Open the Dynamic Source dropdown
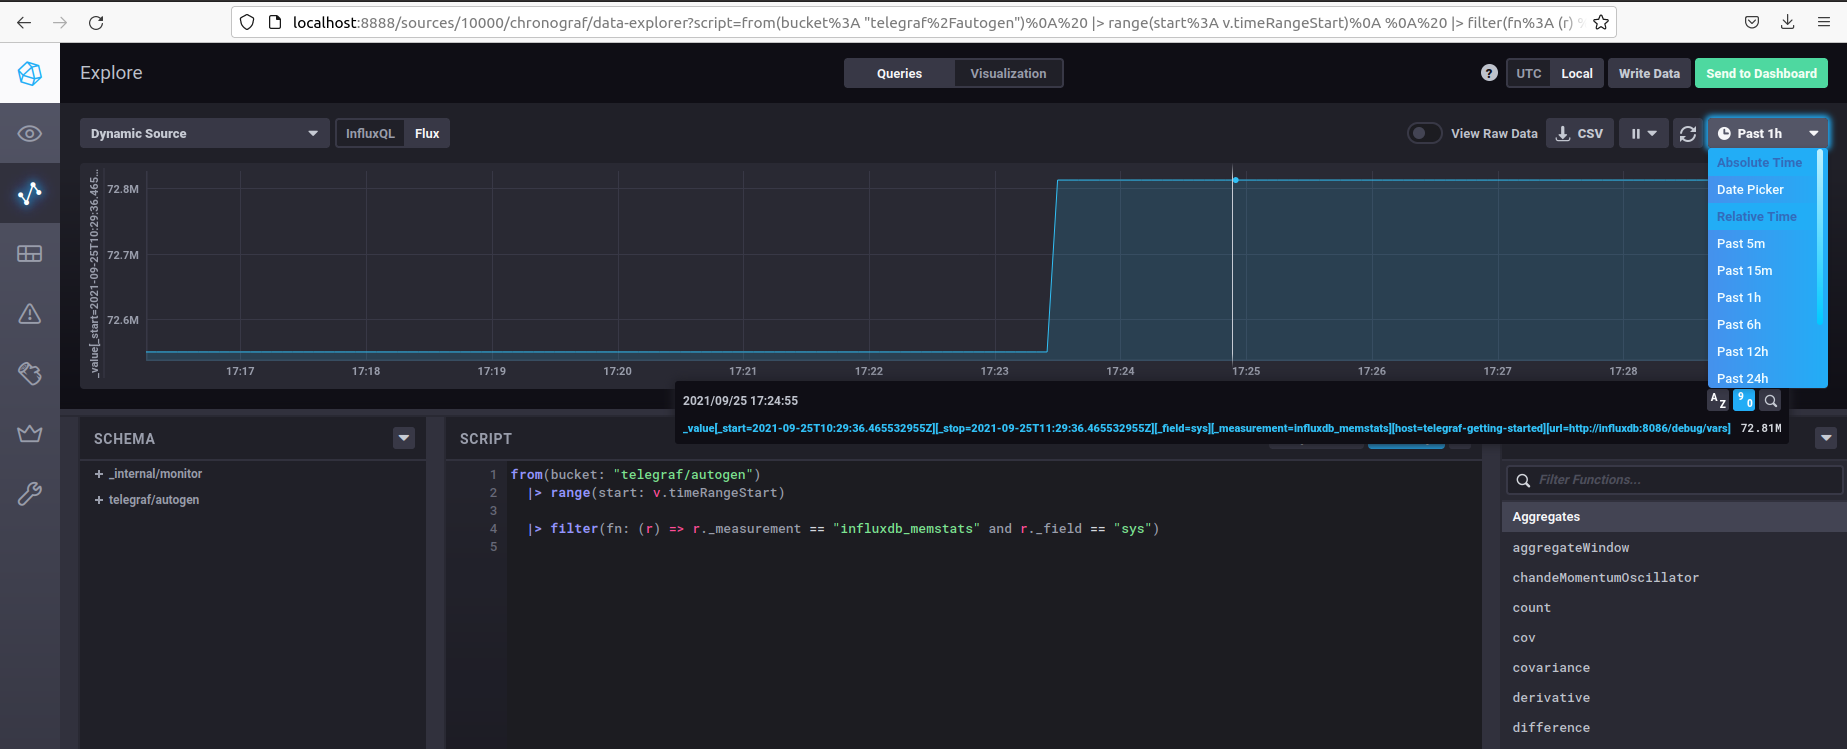Image resolution: width=1847 pixels, height=749 pixels. coord(205,133)
